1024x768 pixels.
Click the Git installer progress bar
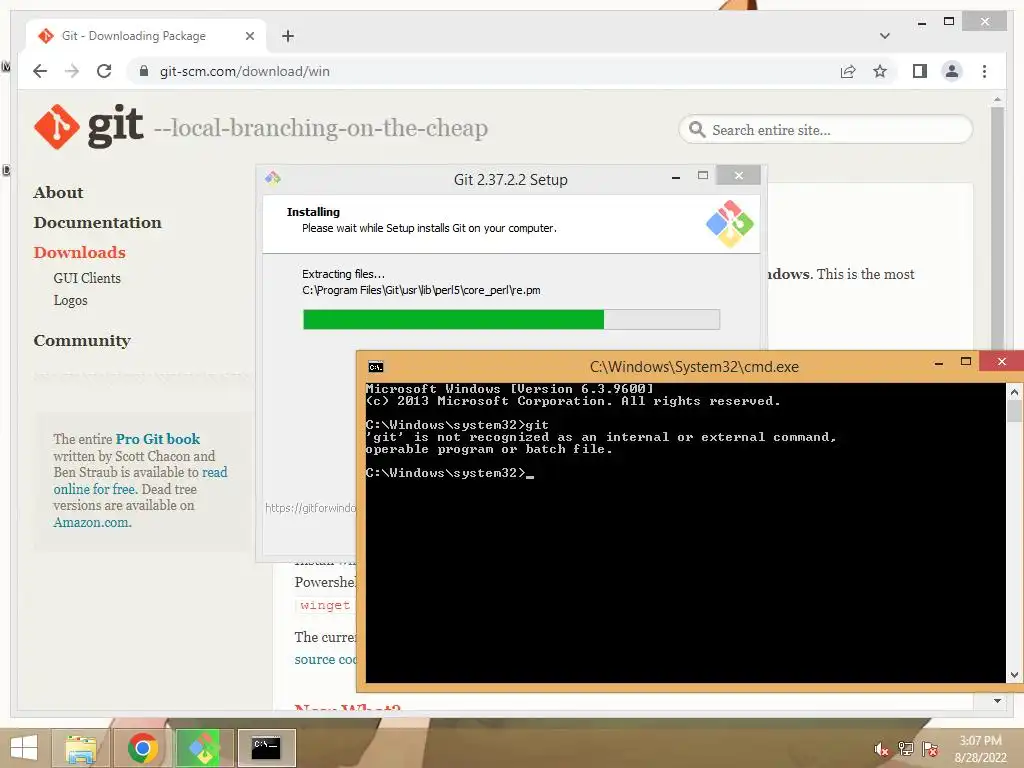[511, 319]
